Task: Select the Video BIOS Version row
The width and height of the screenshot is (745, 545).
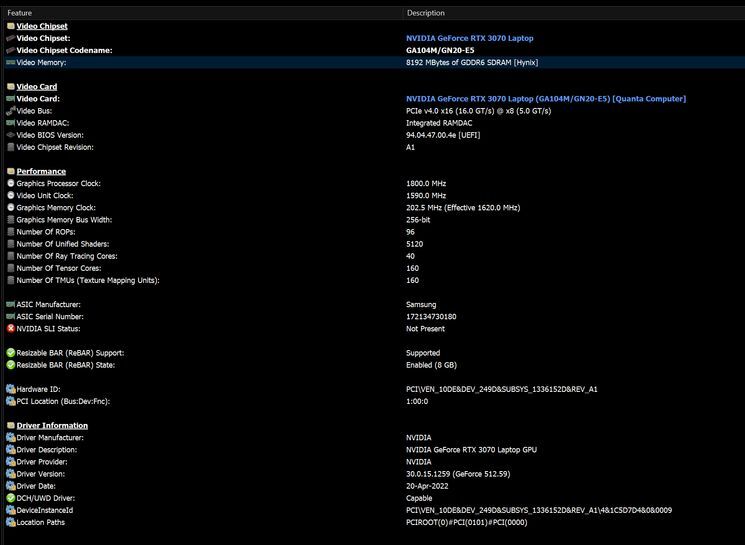Action: pos(50,135)
